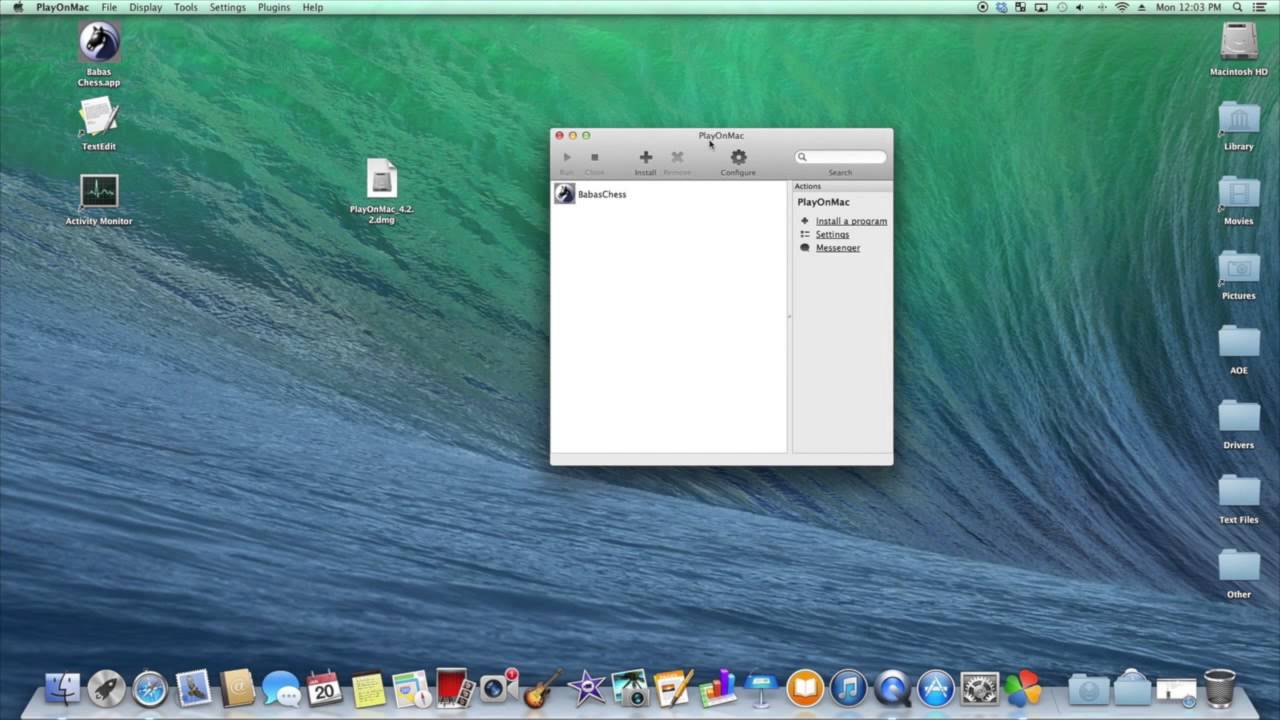Open iTunes in the Dock
This screenshot has width=1280, height=720.
pos(848,689)
